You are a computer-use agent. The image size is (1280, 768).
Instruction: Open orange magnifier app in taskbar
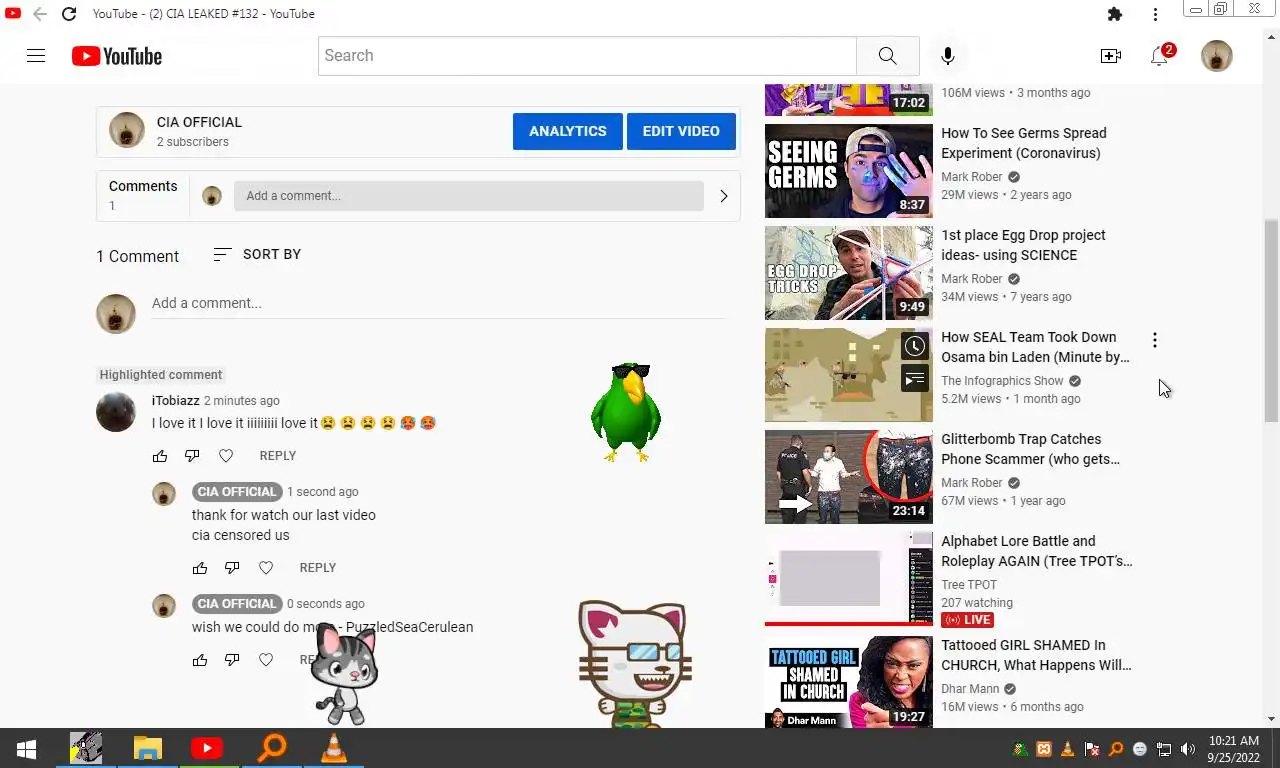(x=272, y=749)
